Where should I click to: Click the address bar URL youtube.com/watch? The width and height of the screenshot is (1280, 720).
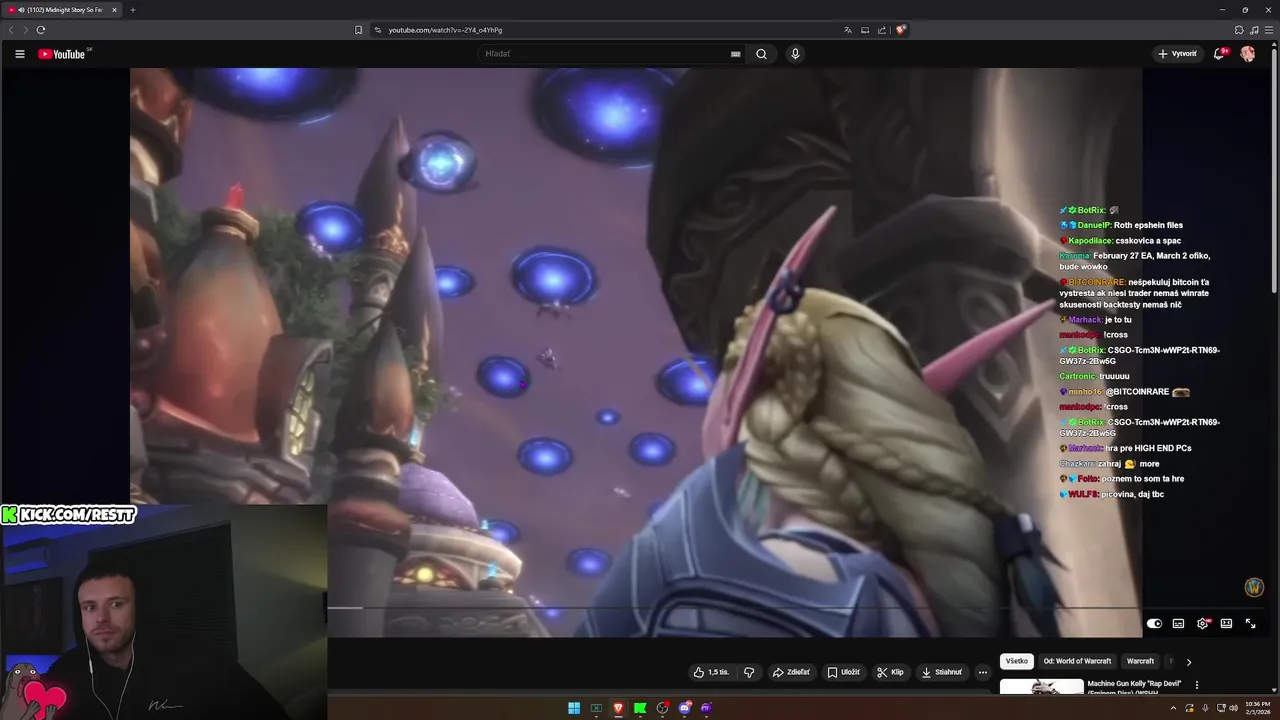[x=445, y=30]
